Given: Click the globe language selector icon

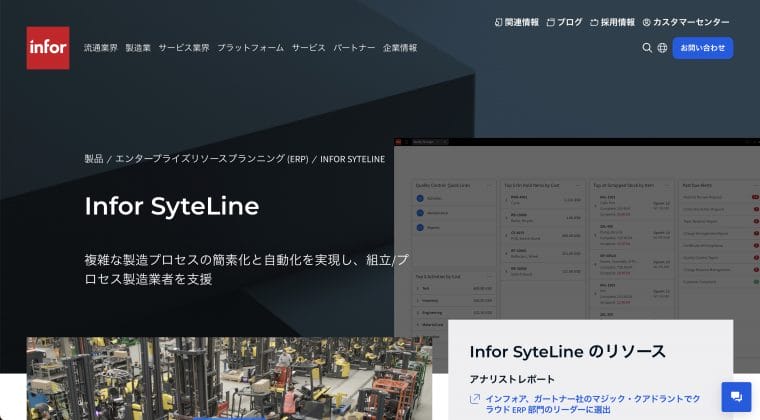Looking at the screenshot, I should click(662, 47).
